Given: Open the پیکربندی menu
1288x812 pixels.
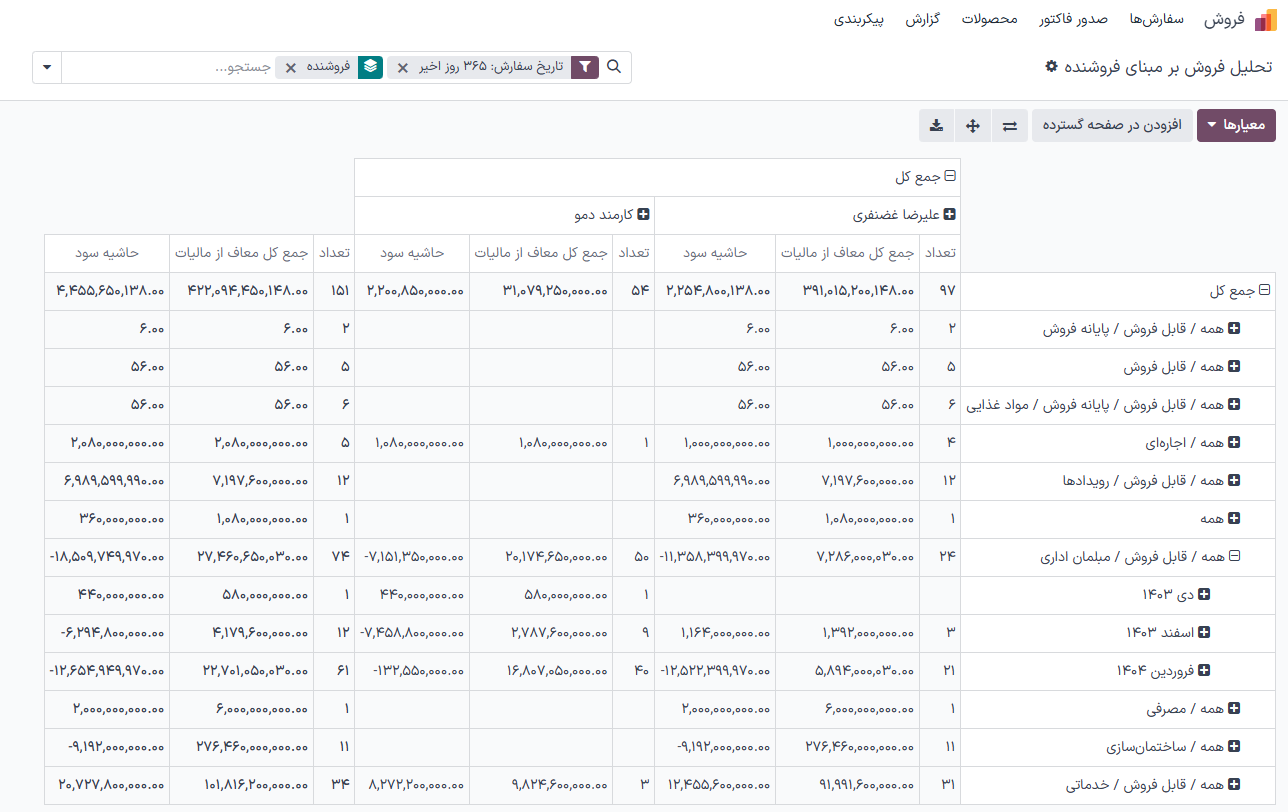Looking at the screenshot, I should [859, 20].
